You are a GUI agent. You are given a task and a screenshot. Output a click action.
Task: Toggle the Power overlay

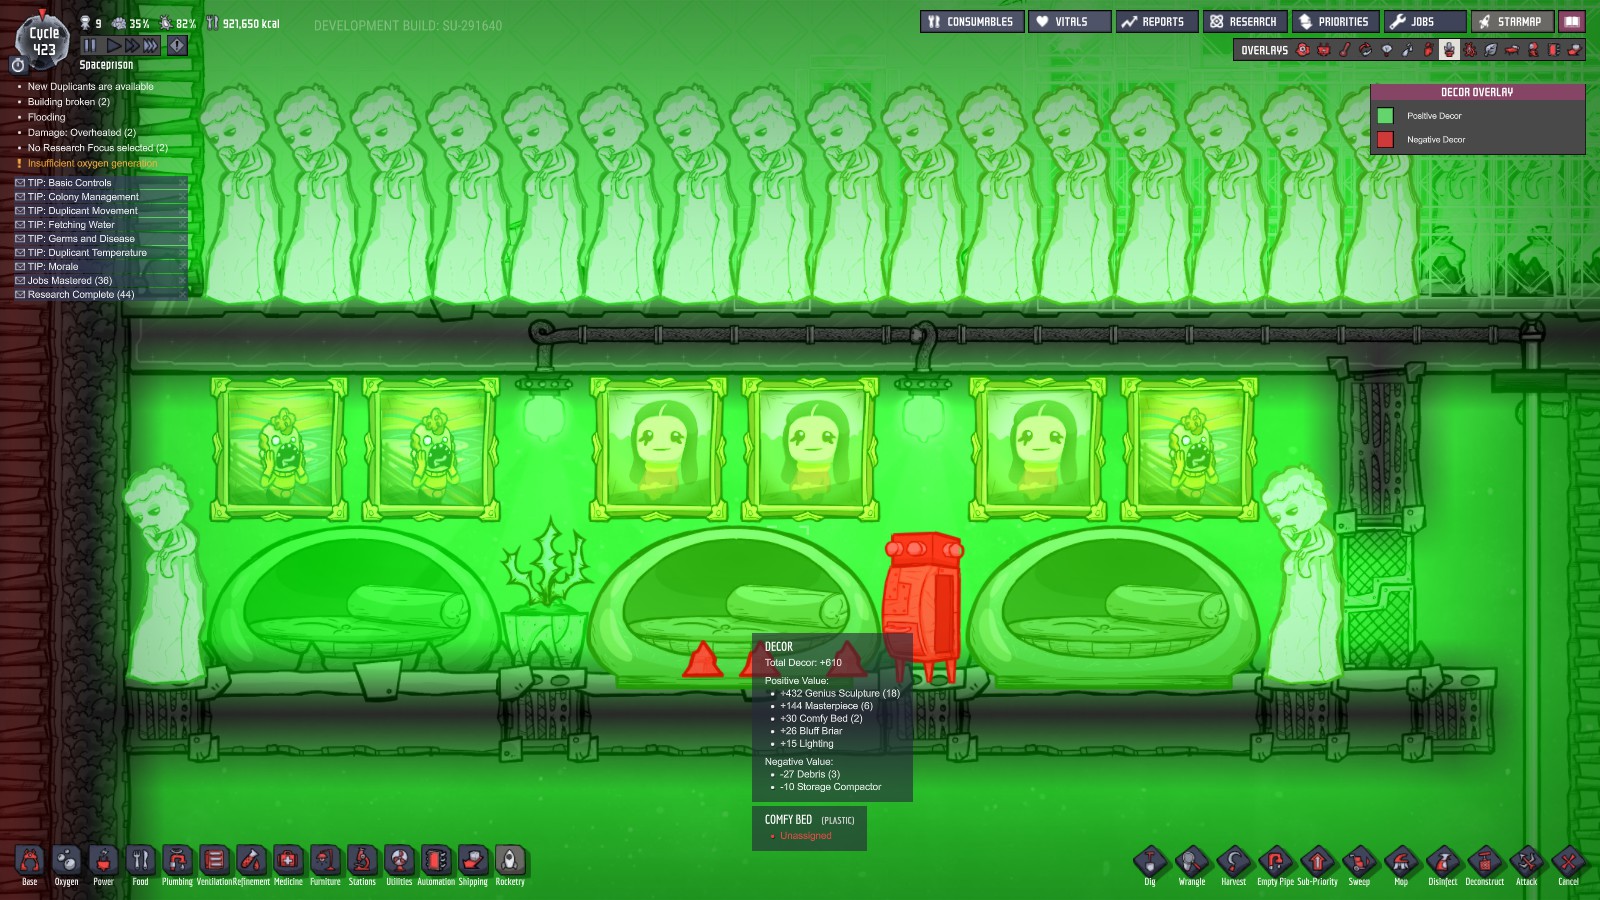point(1324,50)
